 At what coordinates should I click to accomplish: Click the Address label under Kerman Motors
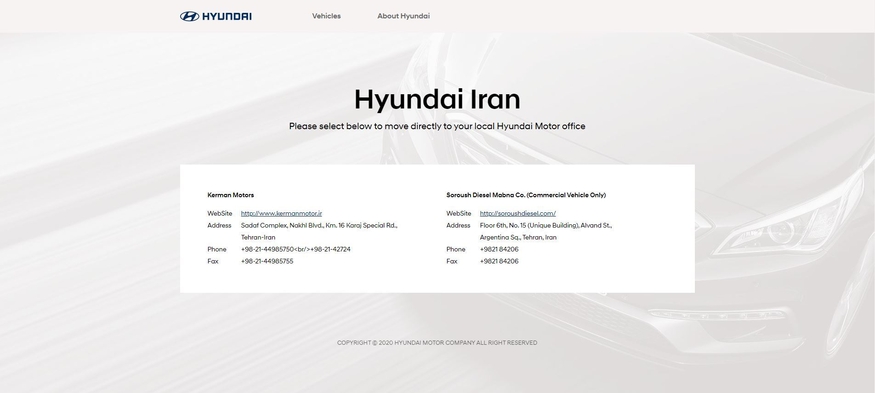[219, 226]
